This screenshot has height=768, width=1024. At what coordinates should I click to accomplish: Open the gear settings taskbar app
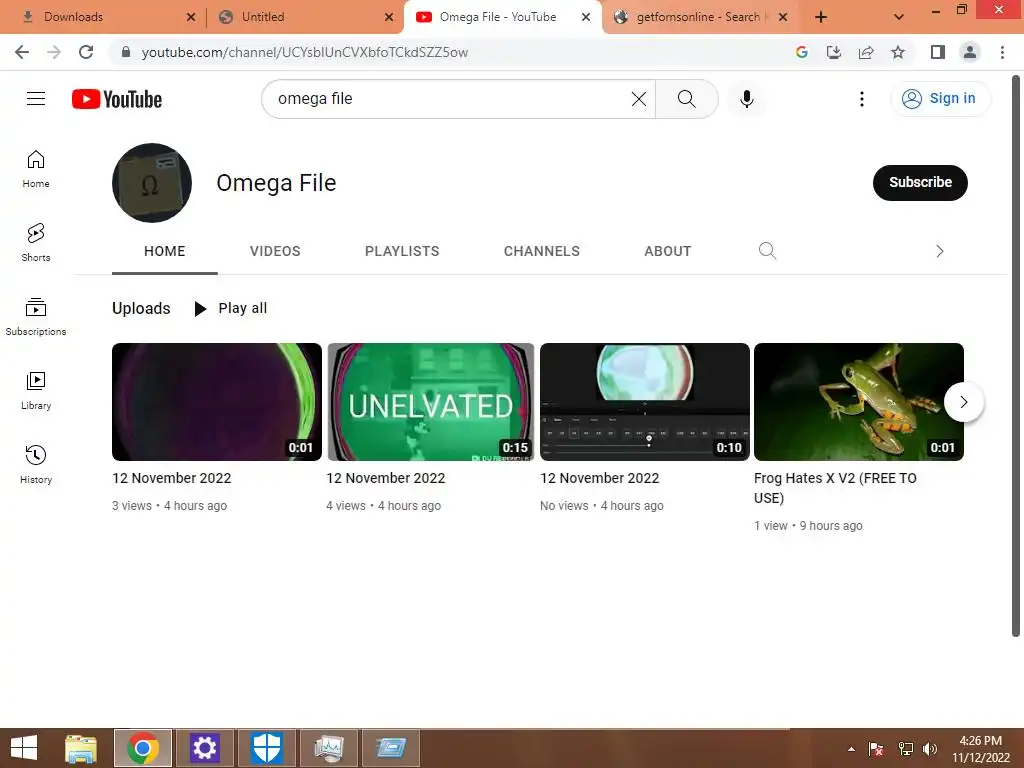pos(204,748)
